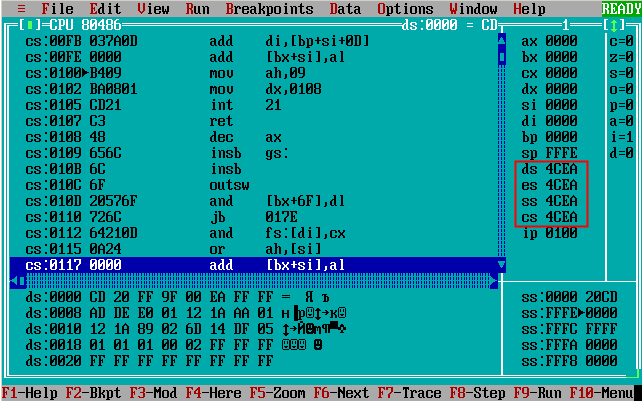The height and width of the screenshot is (401, 642).
Task: Toggle the zero flag z=0
Action: coord(620,57)
